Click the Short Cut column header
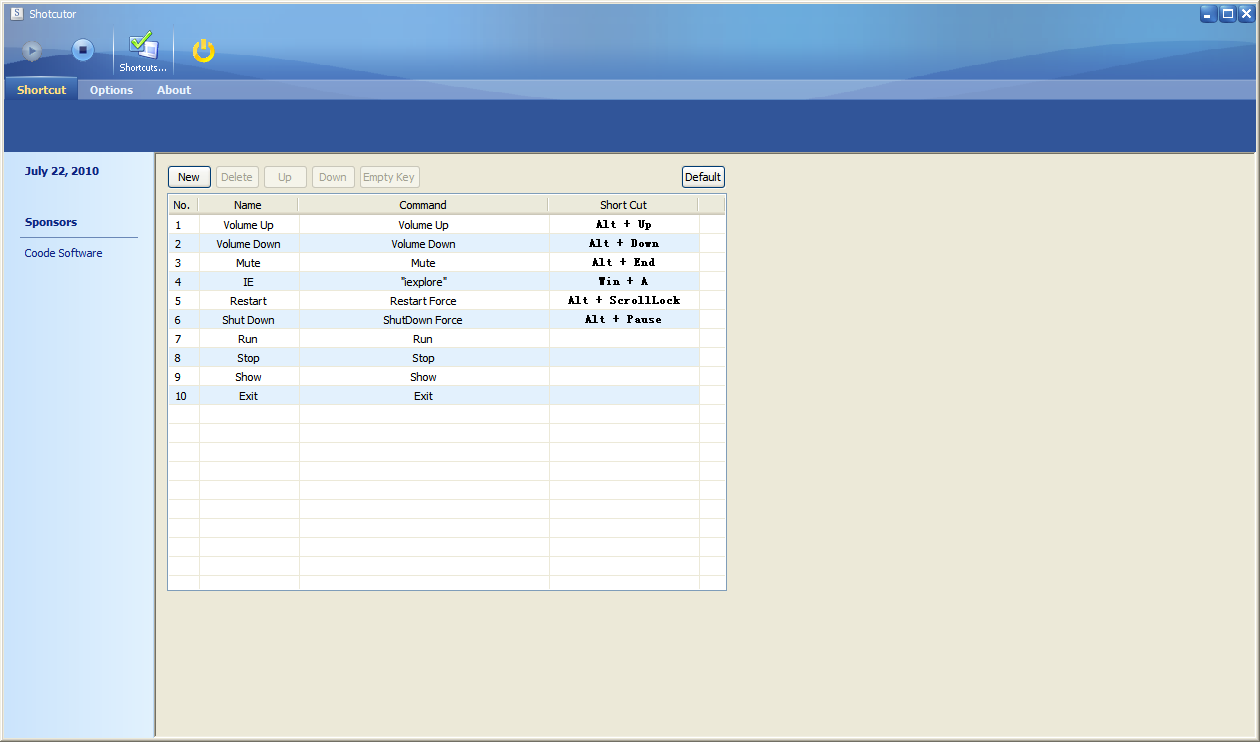 pyautogui.click(x=623, y=205)
